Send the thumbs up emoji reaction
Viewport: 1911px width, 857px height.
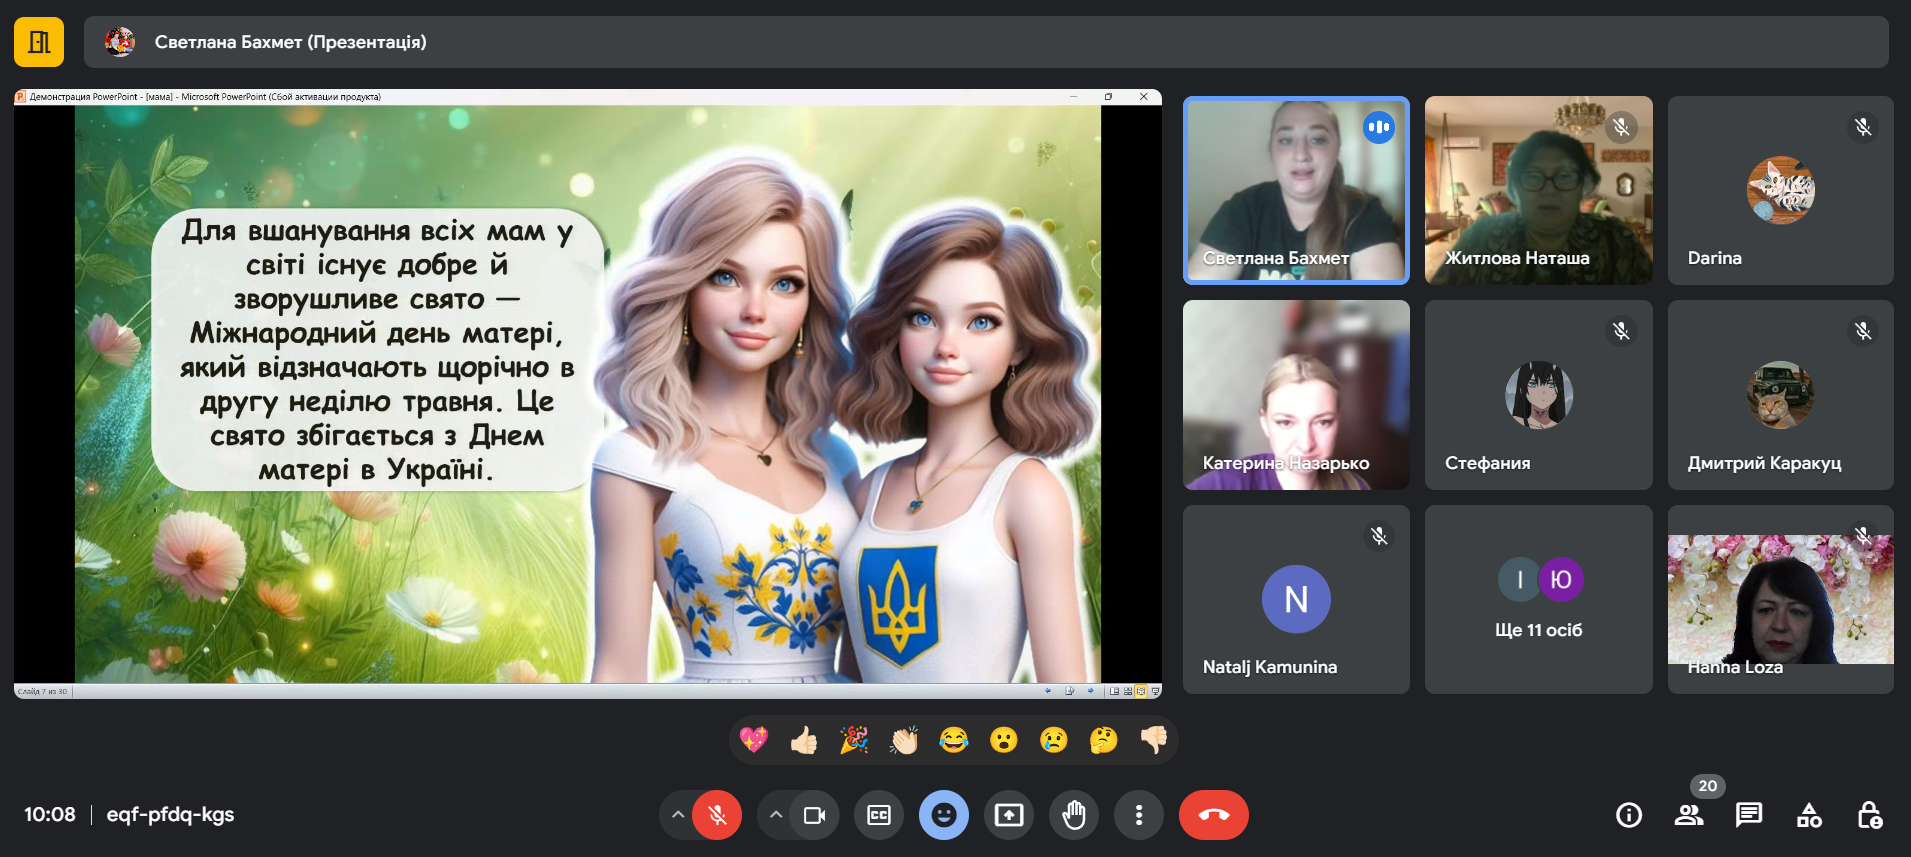804,740
